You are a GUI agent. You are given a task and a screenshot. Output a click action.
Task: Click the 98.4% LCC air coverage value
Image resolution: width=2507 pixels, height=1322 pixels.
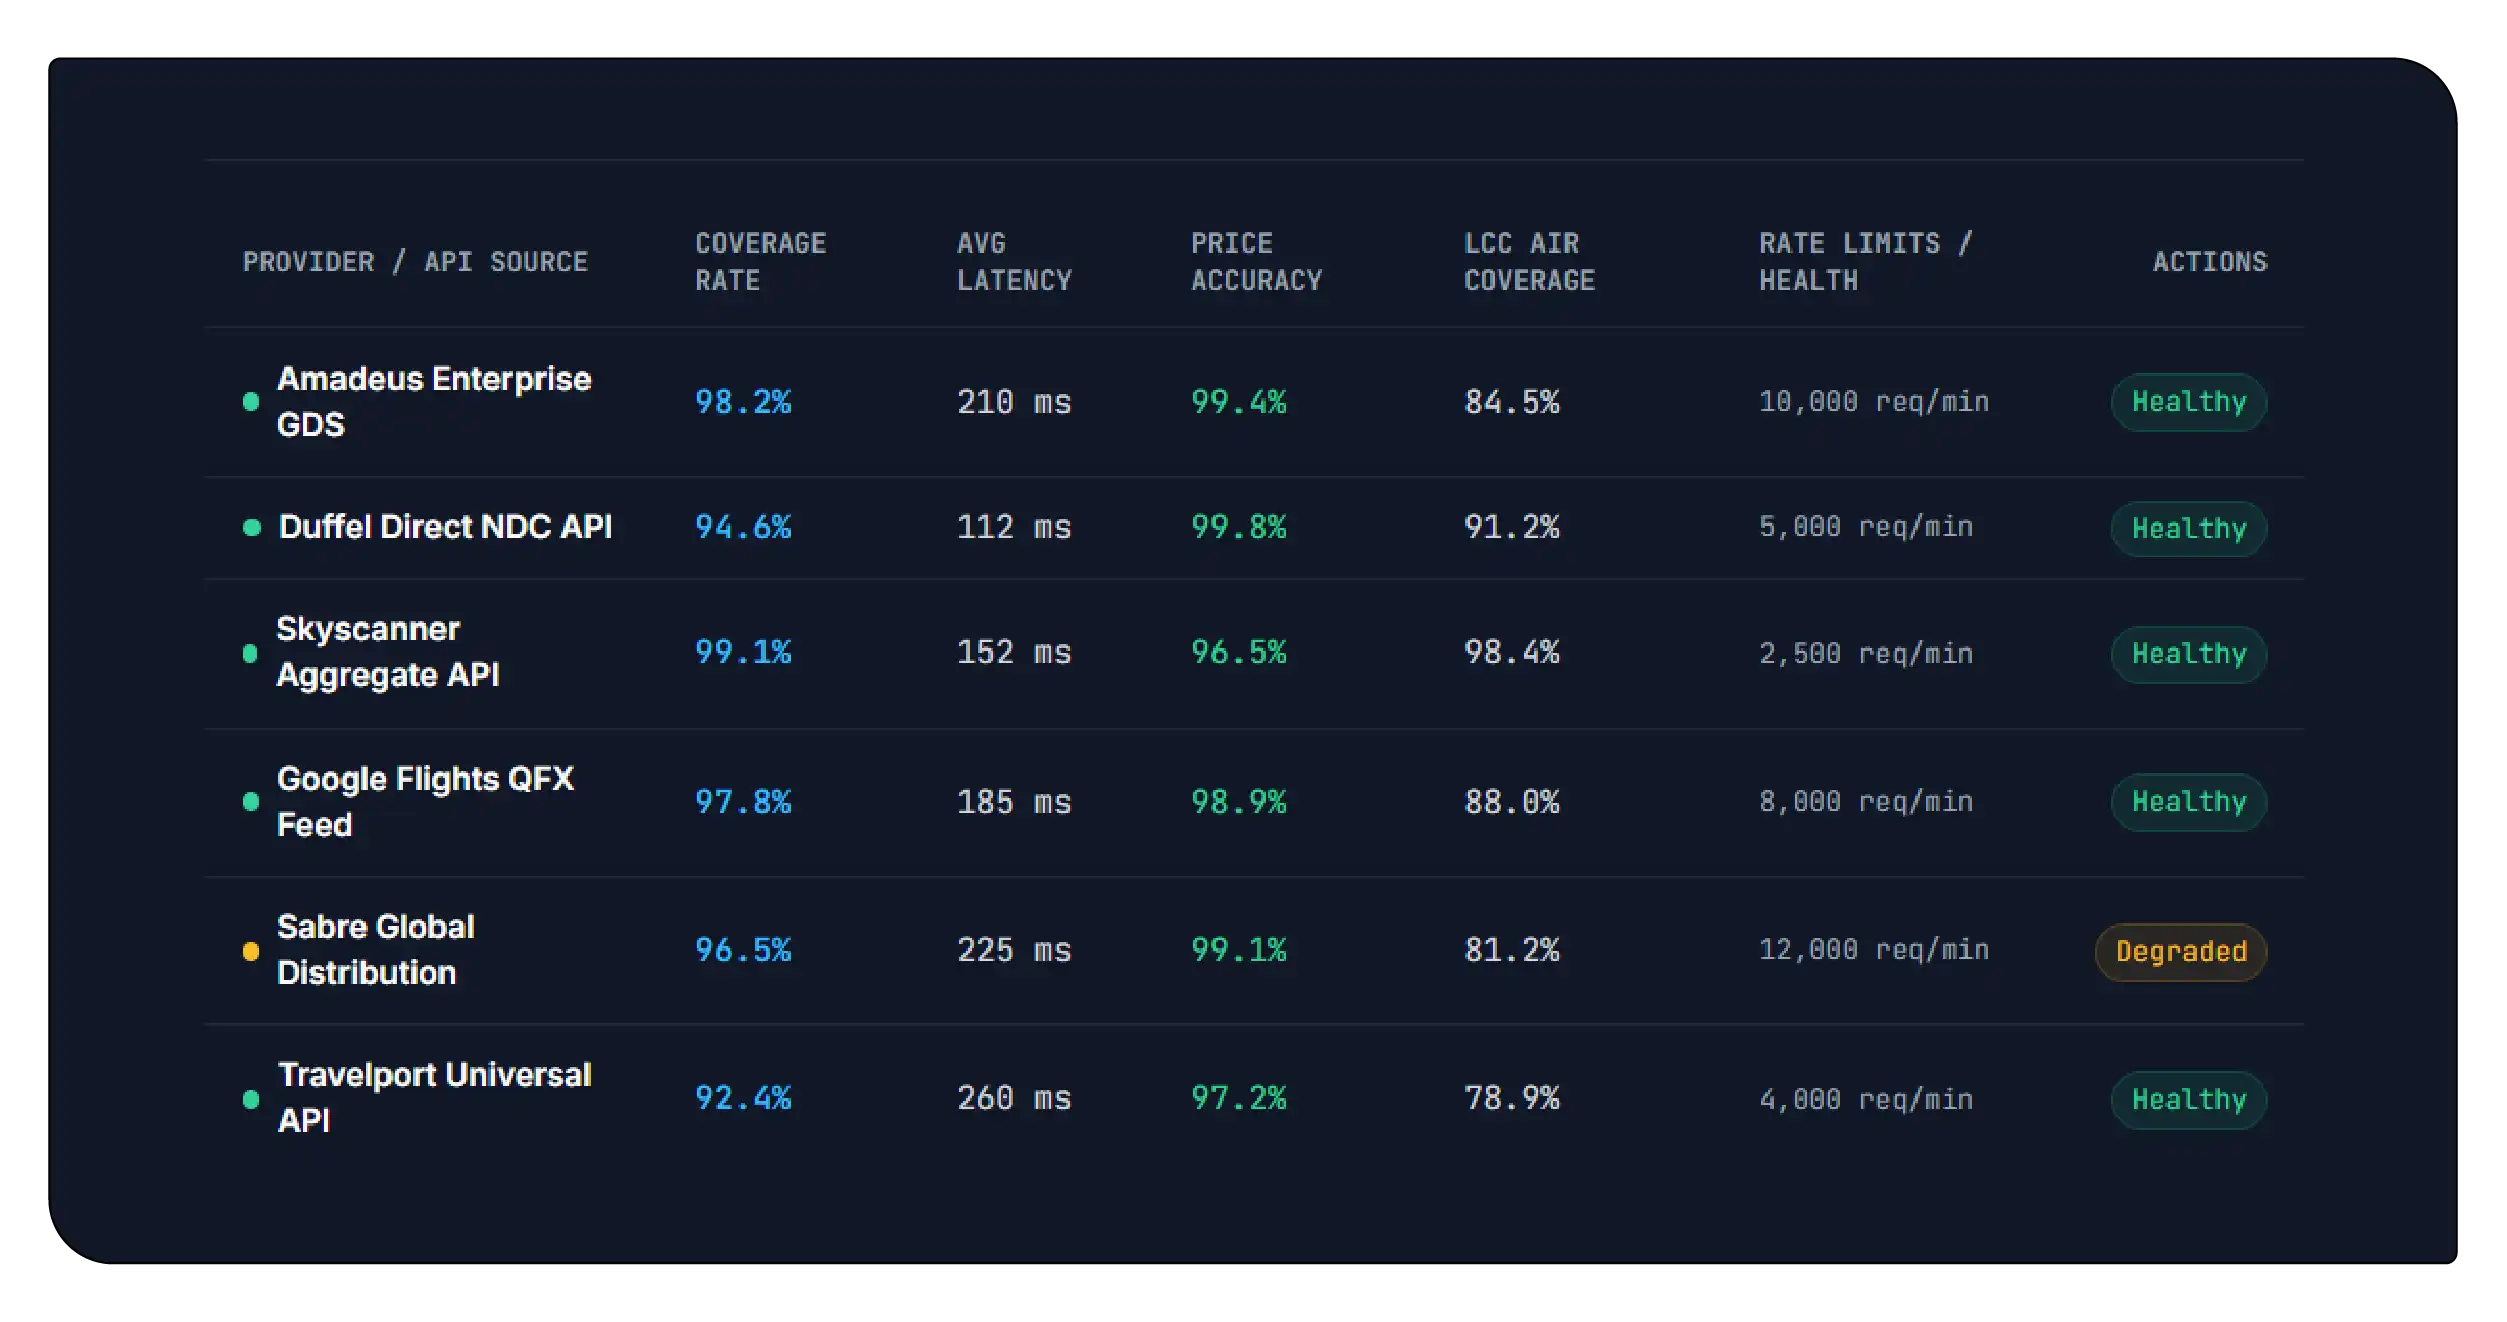click(x=1512, y=652)
